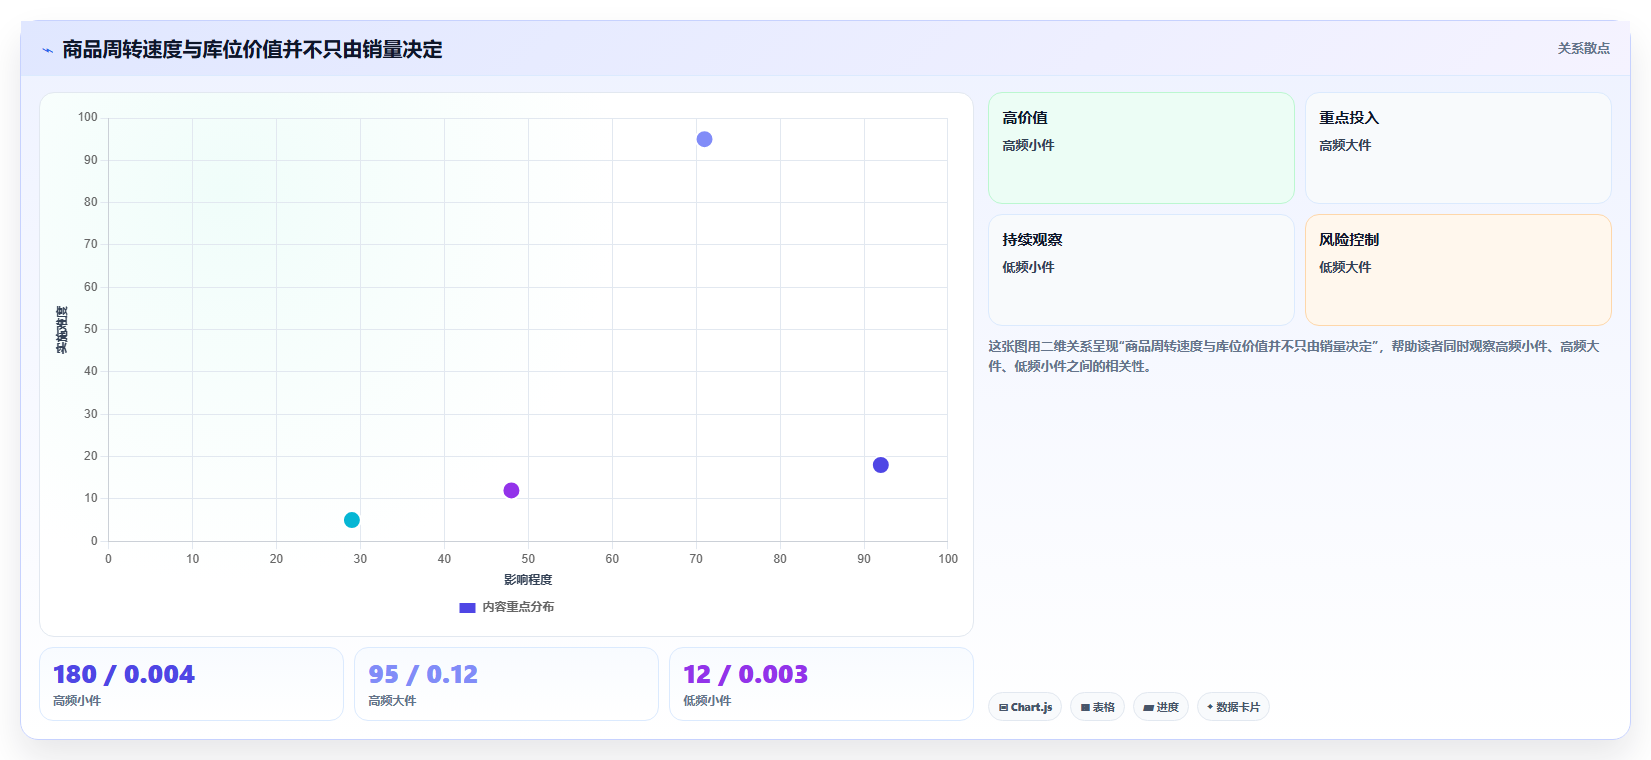Click the 内容重点分布 legend label
The width and height of the screenshot is (1651, 760).
tap(518, 607)
